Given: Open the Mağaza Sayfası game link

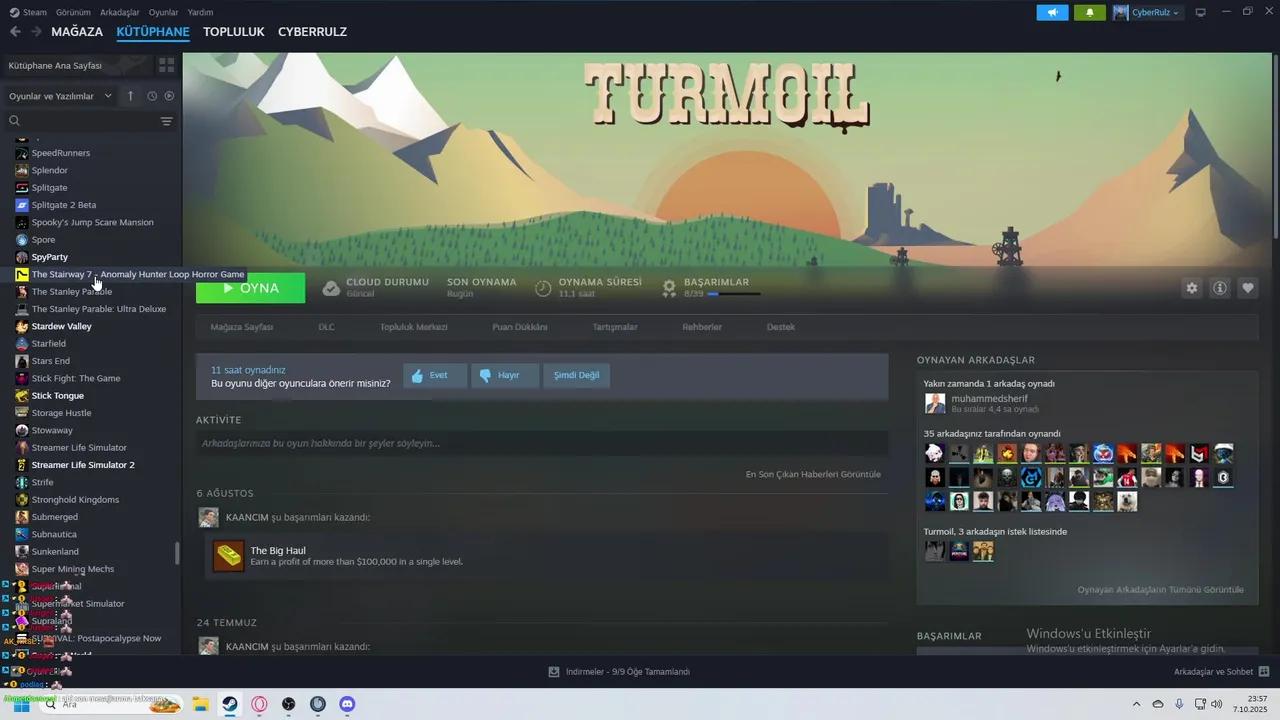Looking at the screenshot, I should click(x=241, y=327).
